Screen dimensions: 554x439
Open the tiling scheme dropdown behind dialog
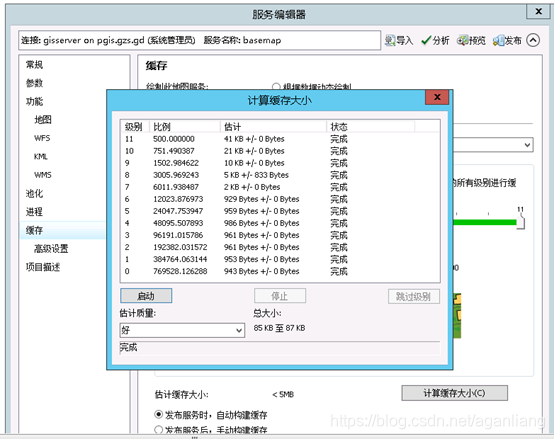tap(493, 145)
